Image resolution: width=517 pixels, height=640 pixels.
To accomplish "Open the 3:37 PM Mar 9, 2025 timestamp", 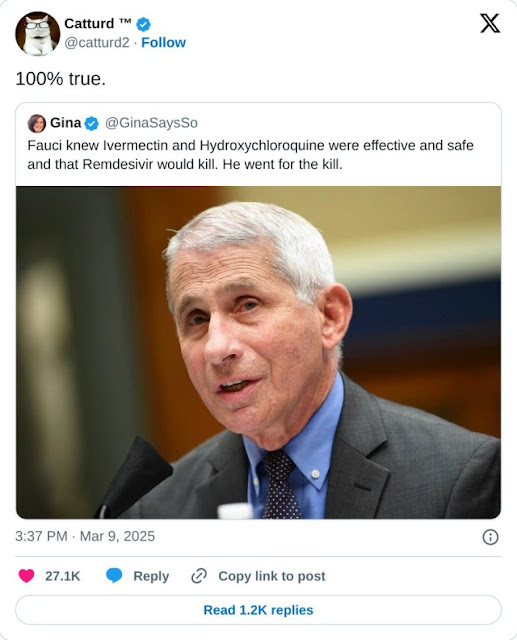I will (x=85, y=536).
